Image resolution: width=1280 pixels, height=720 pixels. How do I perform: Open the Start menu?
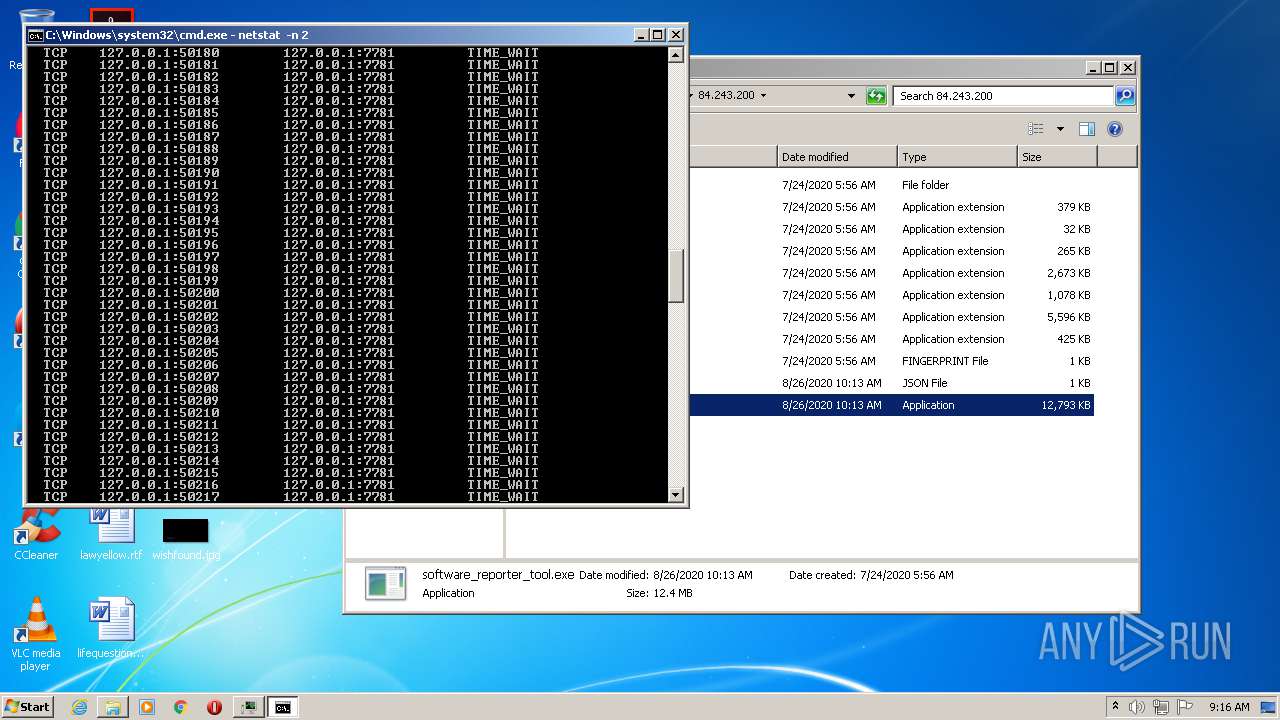pyautogui.click(x=27, y=706)
